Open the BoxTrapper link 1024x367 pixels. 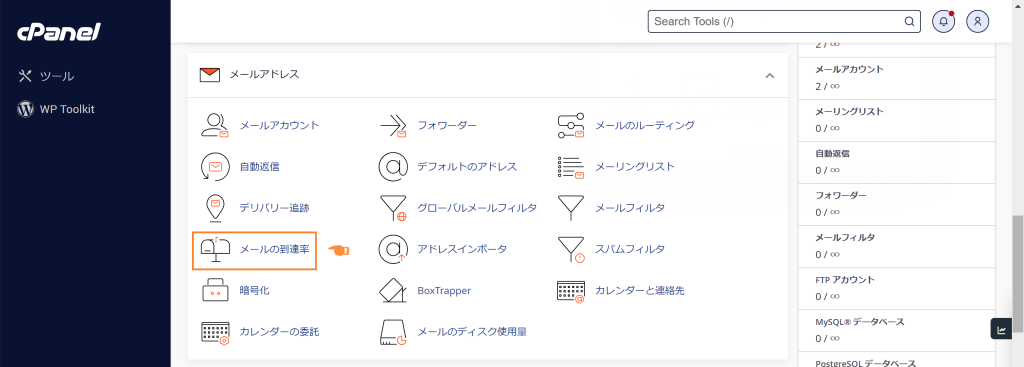click(x=444, y=291)
